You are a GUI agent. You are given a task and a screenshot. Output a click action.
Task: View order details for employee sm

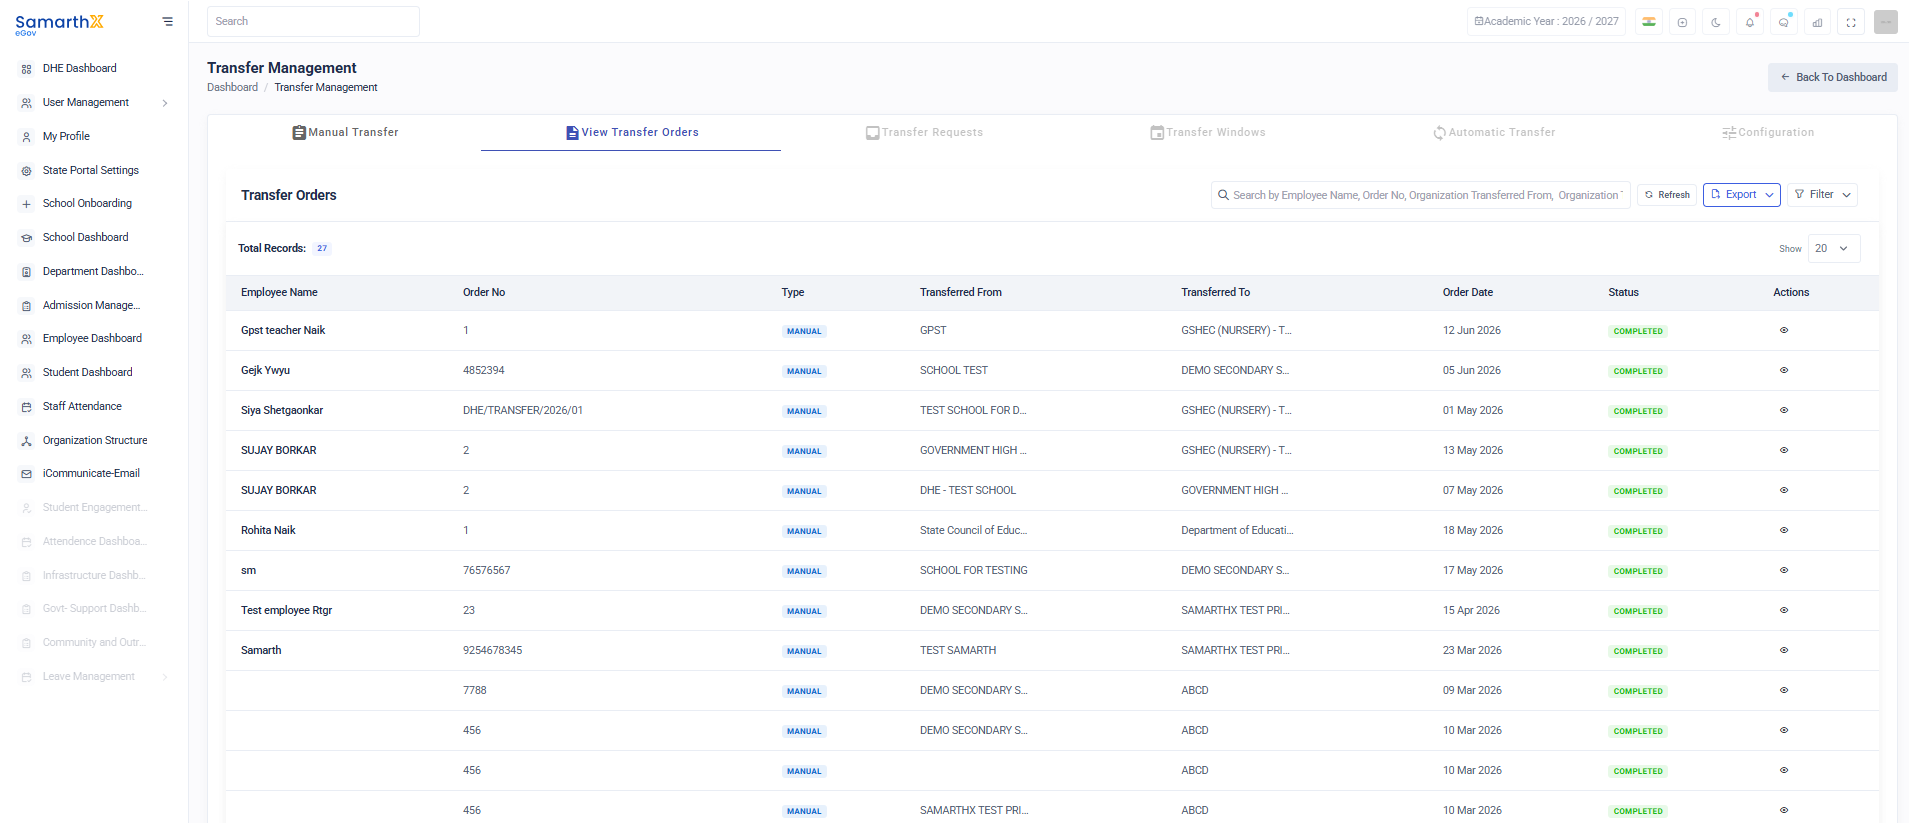pyautogui.click(x=1784, y=570)
